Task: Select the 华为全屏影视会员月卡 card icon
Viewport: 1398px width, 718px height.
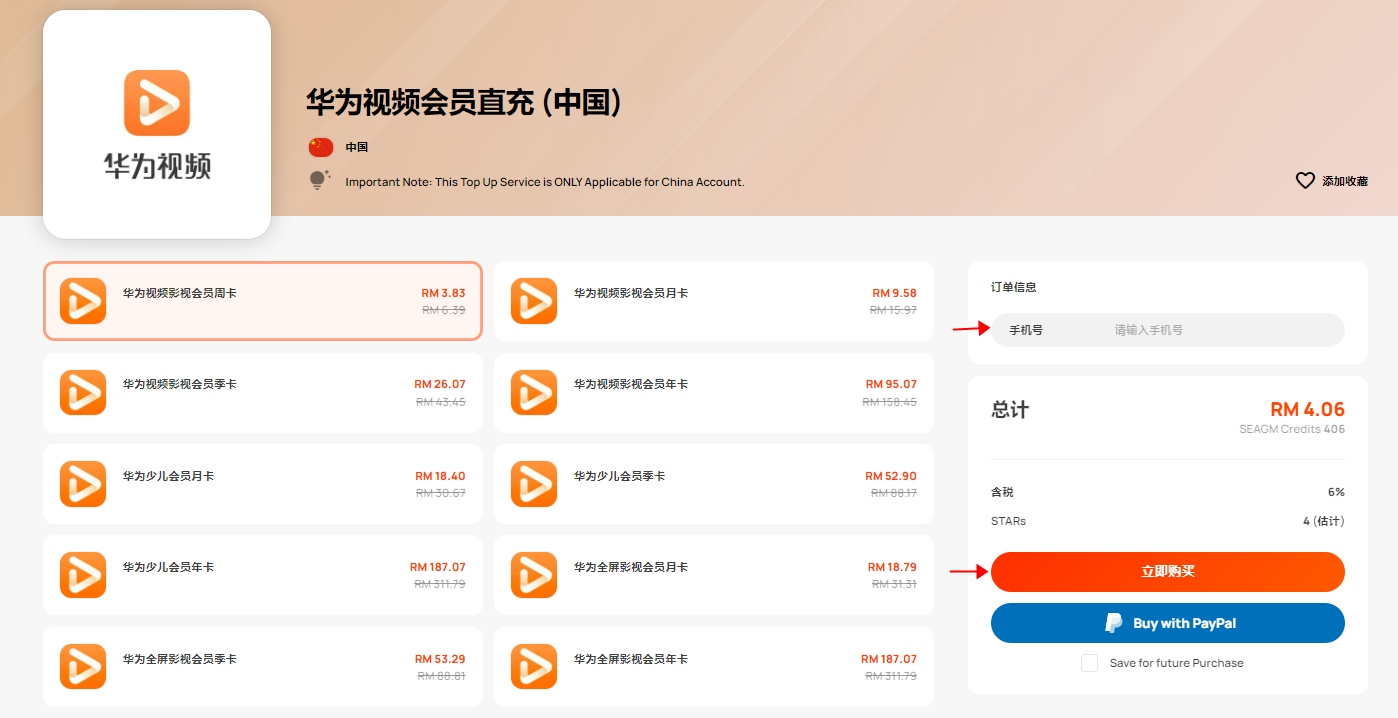Action: (534, 575)
